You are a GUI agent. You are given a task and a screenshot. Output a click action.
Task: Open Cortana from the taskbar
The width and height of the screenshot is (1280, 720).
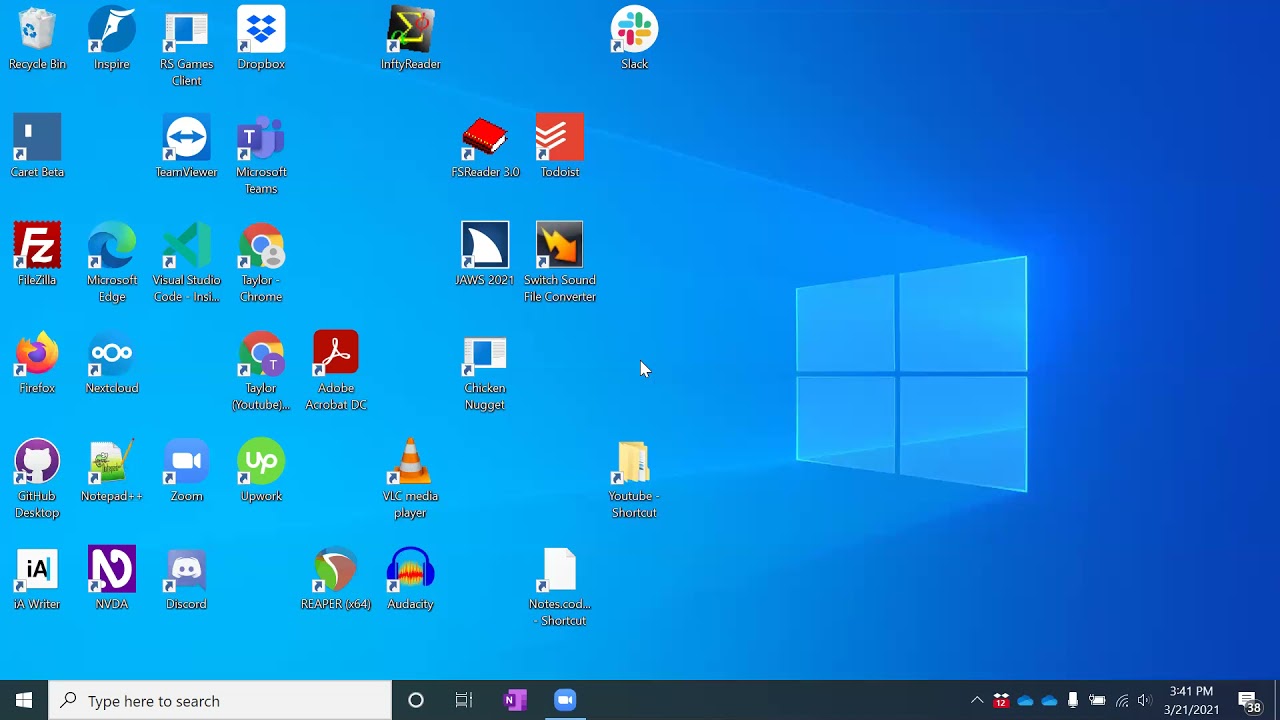[416, 700]
